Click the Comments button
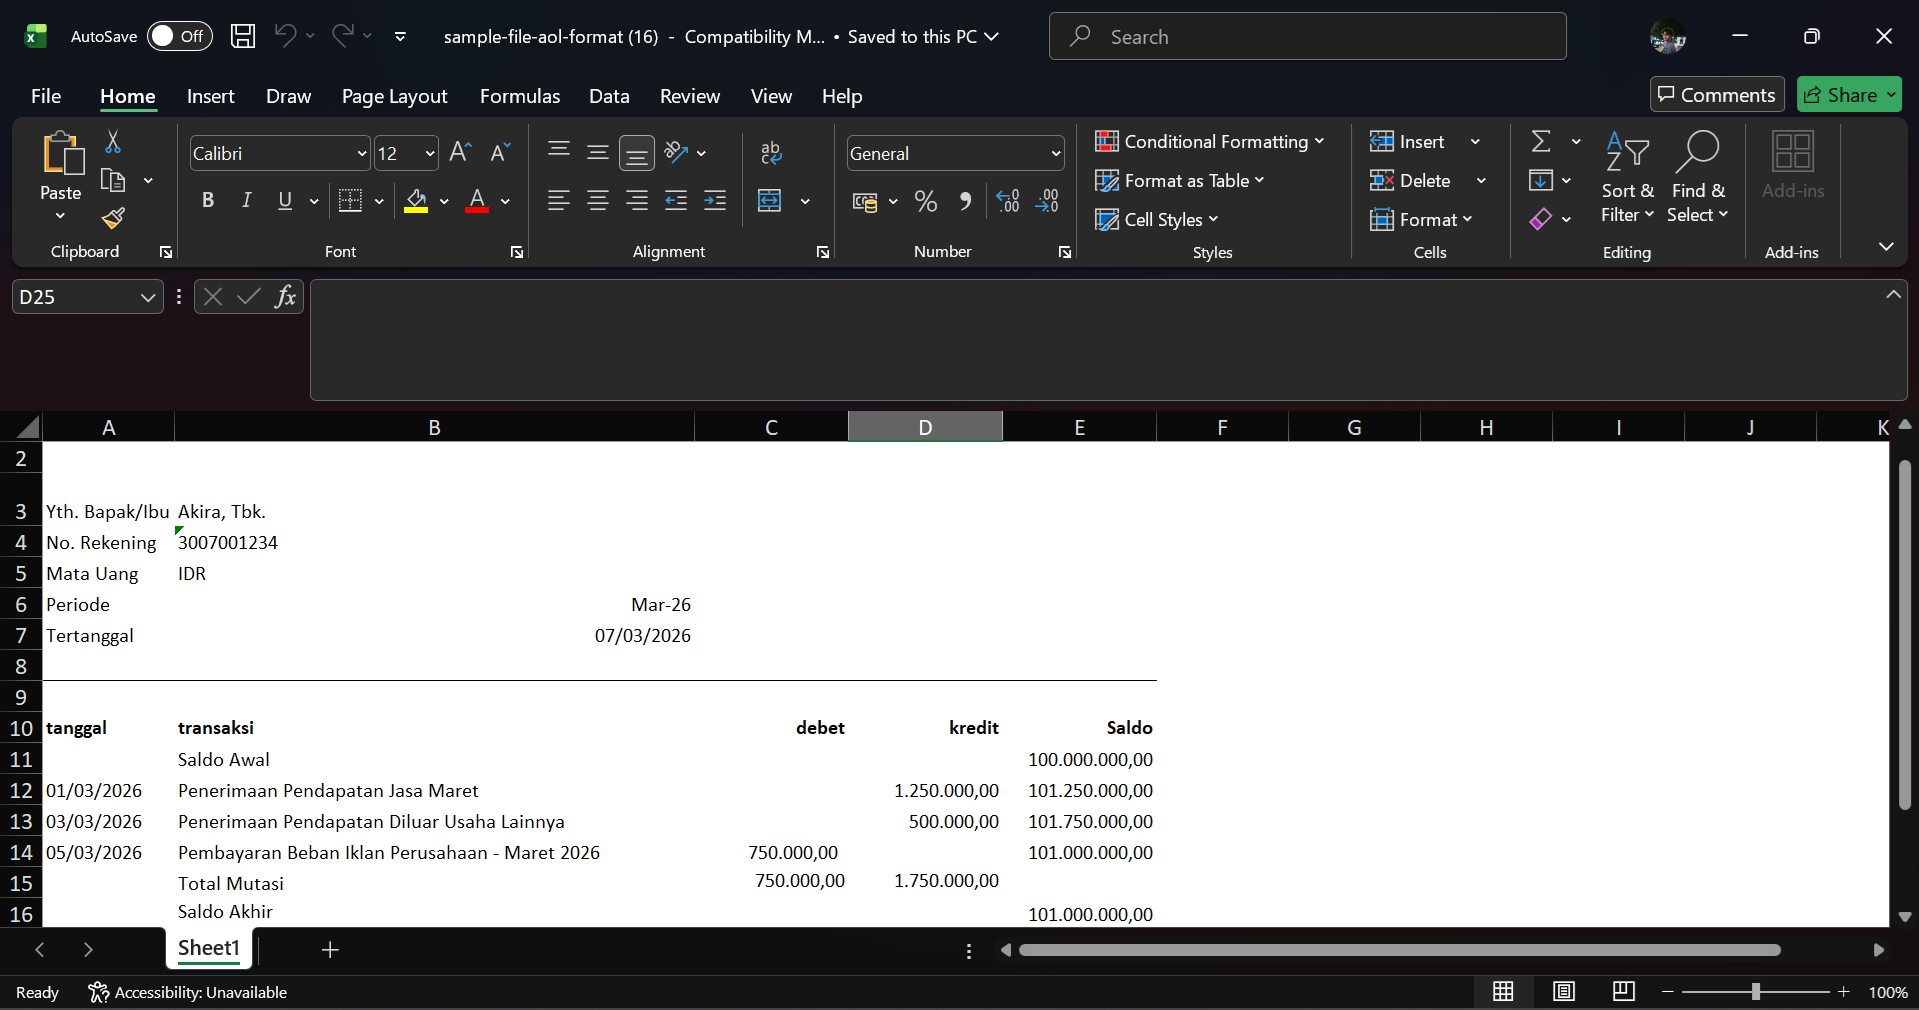The width and height of the screenshot is (1919, 1010). [x=1716, y=95]
